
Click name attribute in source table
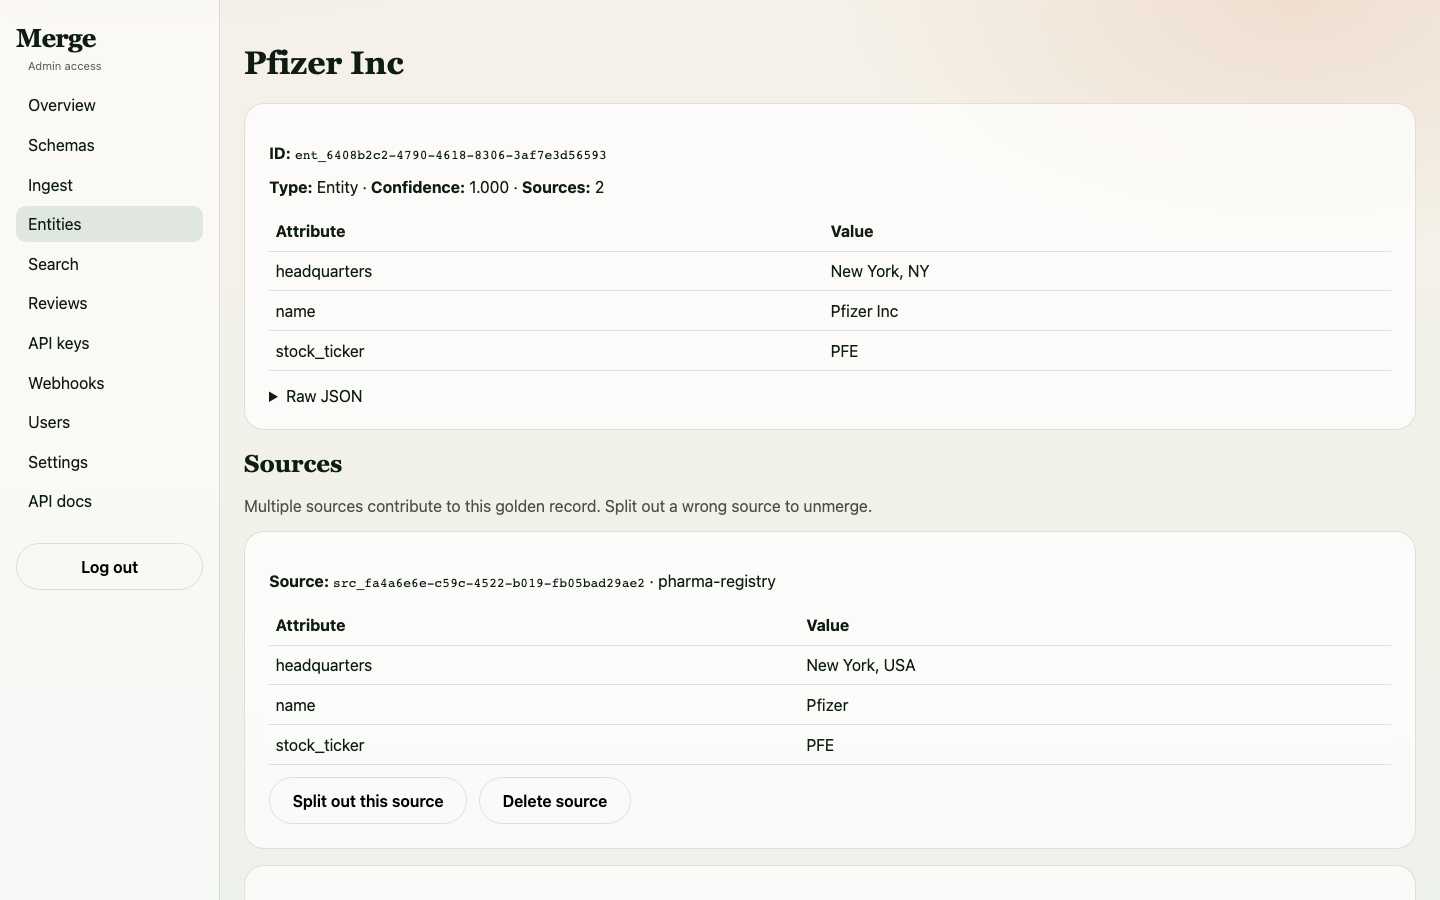tap(295, 705)
